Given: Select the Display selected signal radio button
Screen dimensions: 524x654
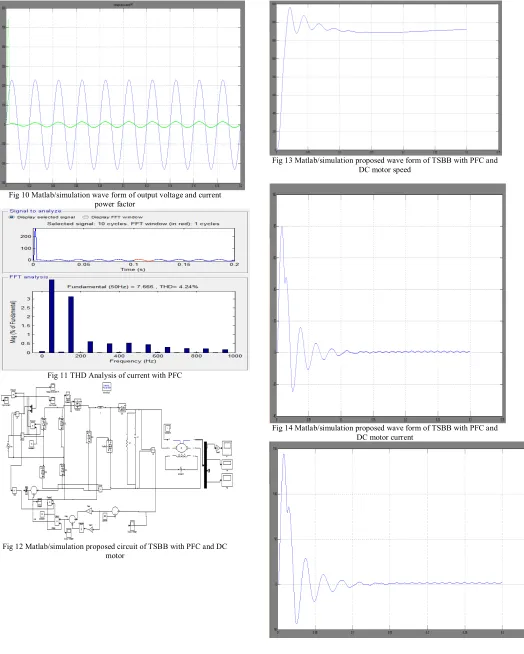Looking at the screenshot, I should coord(12,217).
